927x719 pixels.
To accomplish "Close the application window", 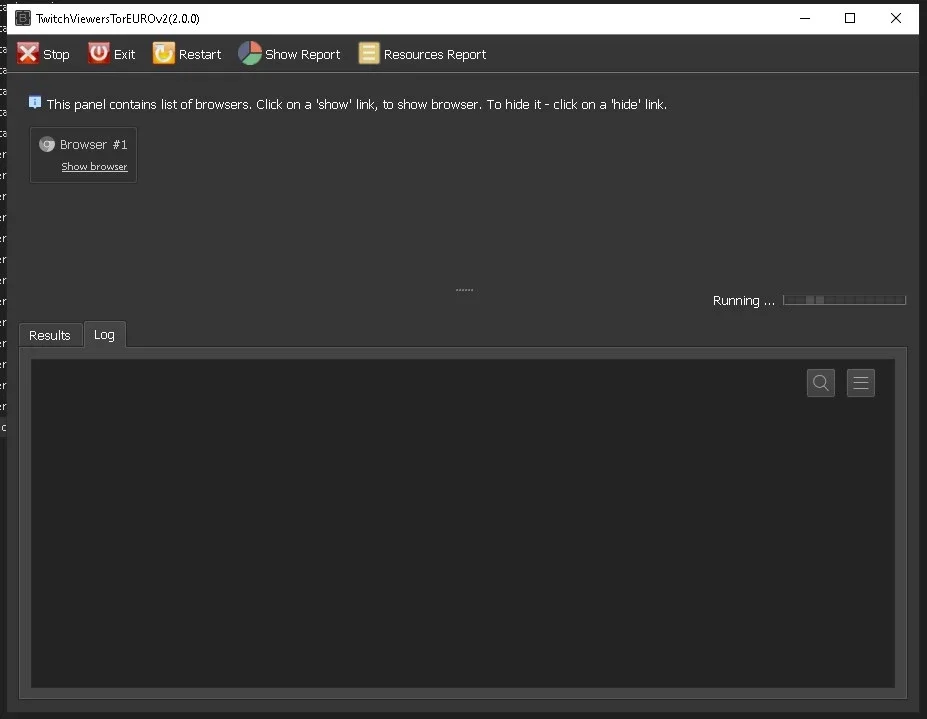I will (x=896, y=18).
